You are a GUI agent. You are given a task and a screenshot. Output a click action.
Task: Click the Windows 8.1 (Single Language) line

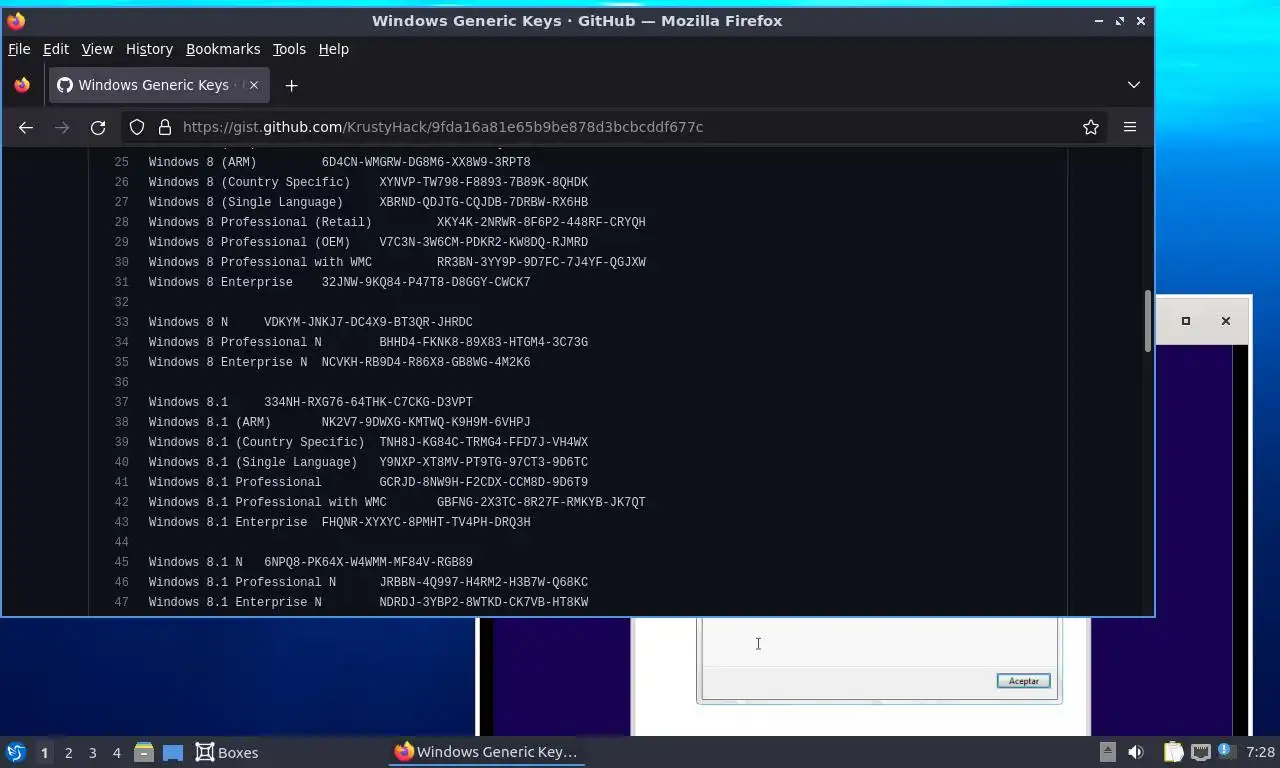coord(368,462)
